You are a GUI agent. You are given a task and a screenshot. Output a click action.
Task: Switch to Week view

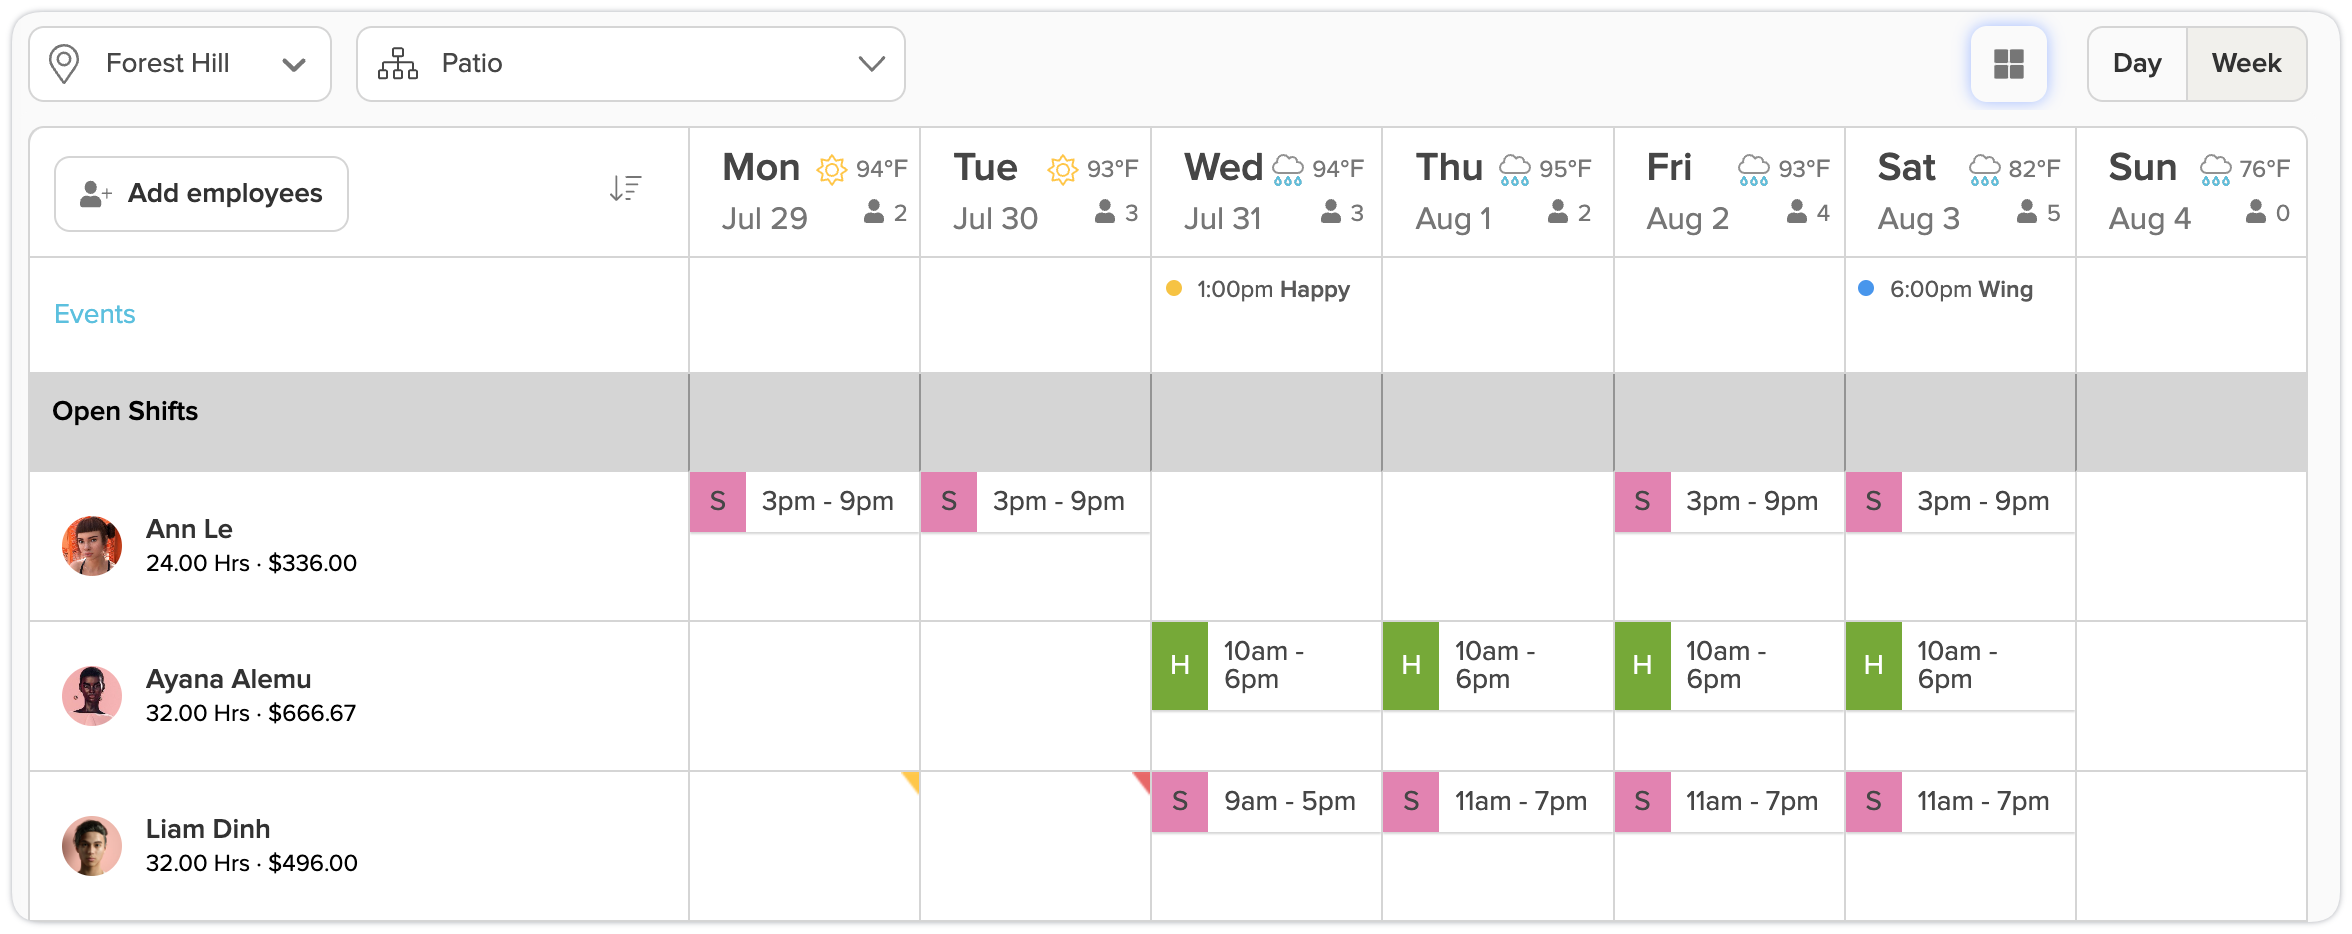tap(2246, 64)
